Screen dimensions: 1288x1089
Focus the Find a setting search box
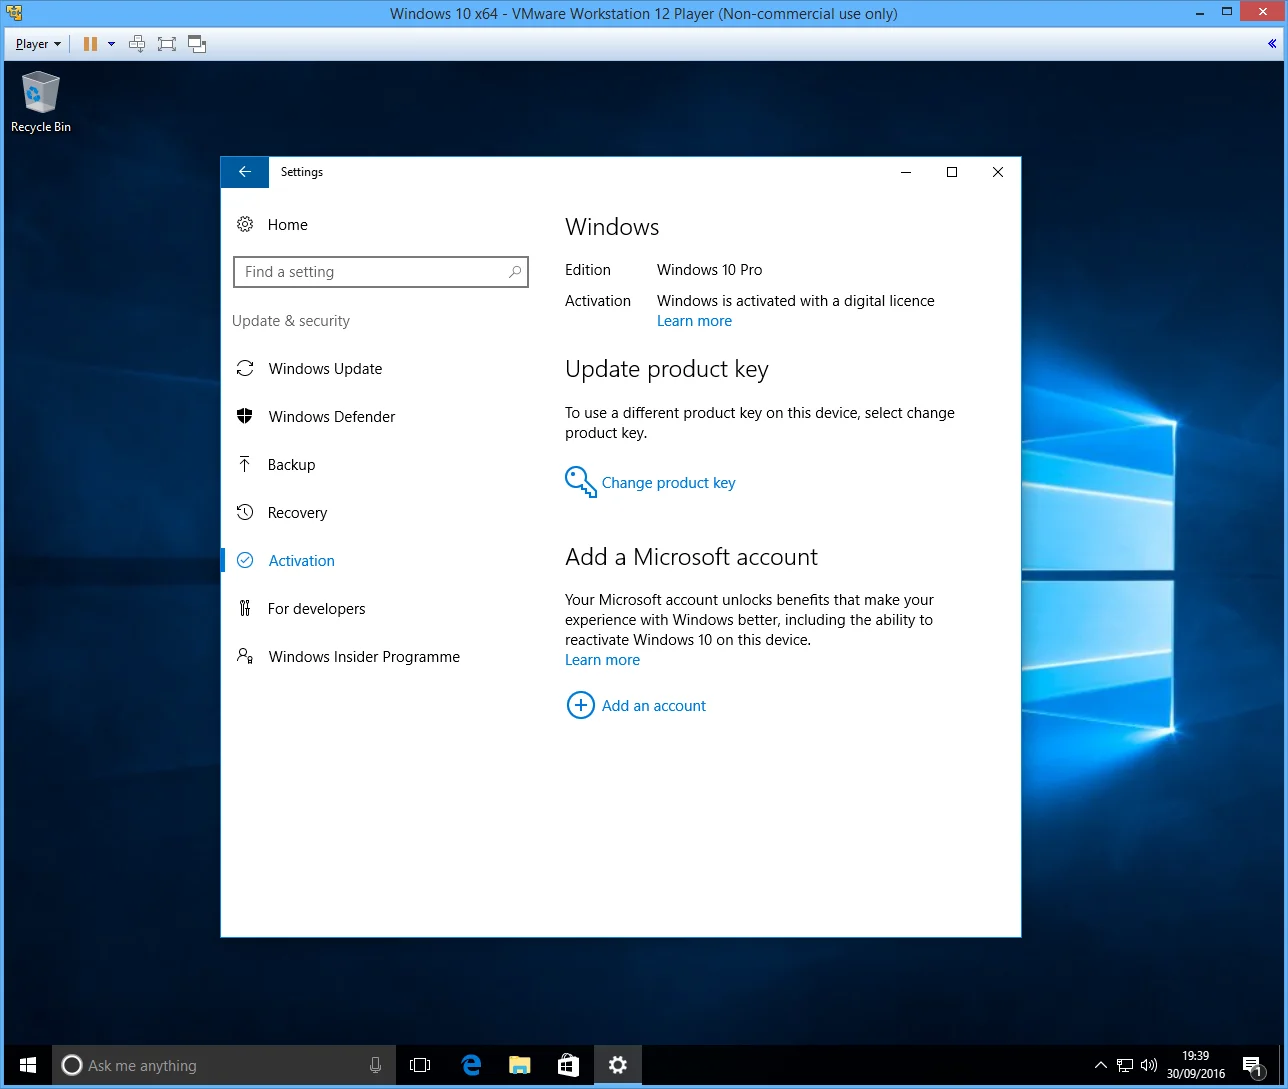point(380,272)
